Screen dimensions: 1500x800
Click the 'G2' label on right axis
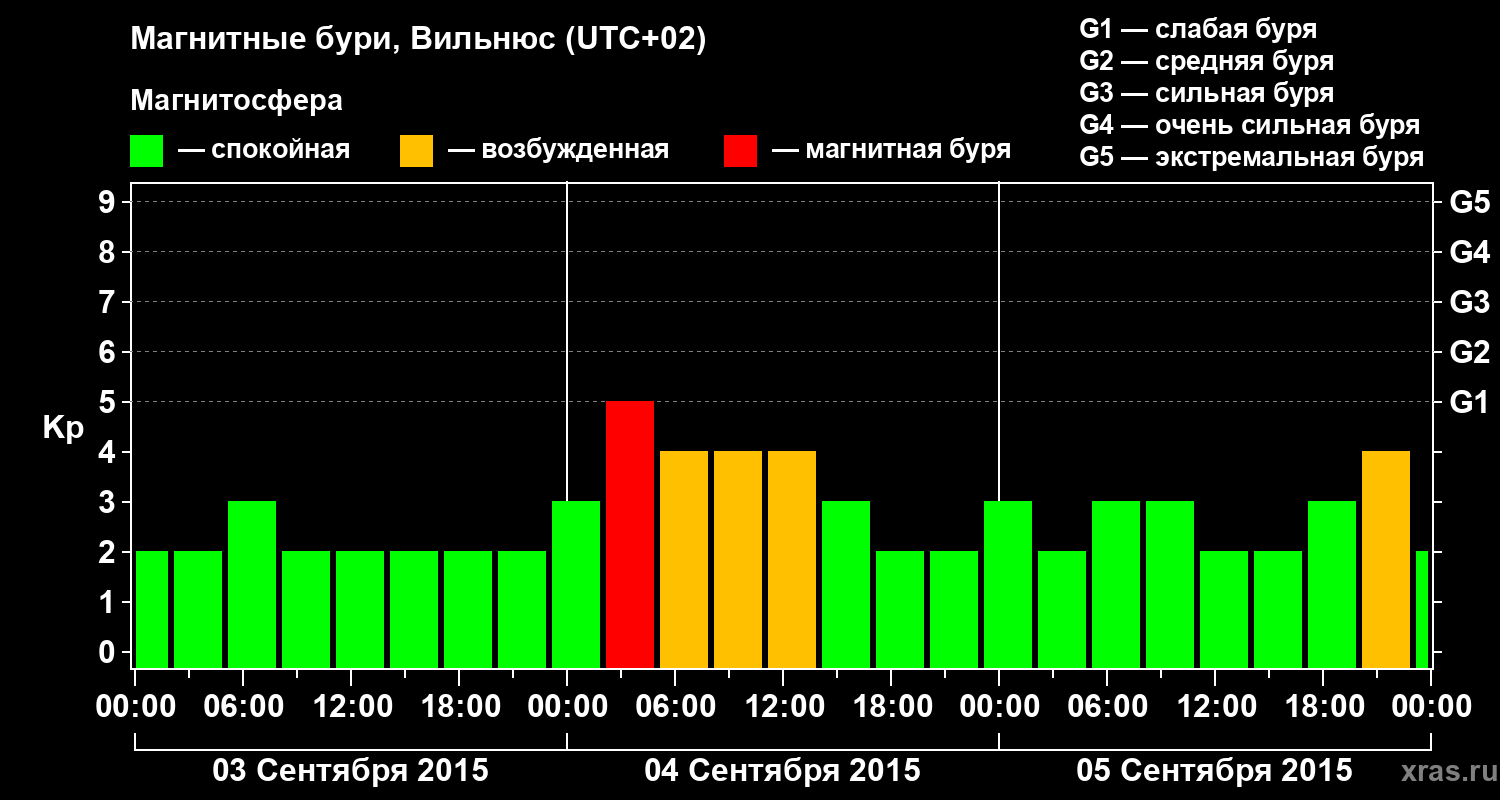1470,353
